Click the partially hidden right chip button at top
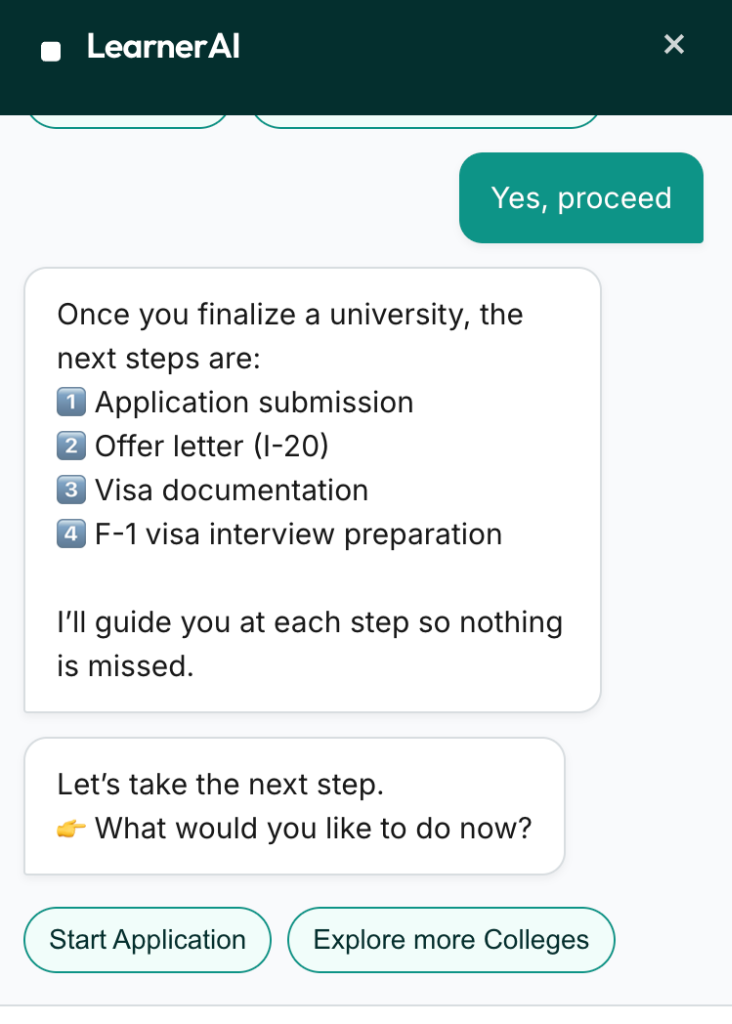The height and width of the screenshot is (1024, 732). (425, 122)
